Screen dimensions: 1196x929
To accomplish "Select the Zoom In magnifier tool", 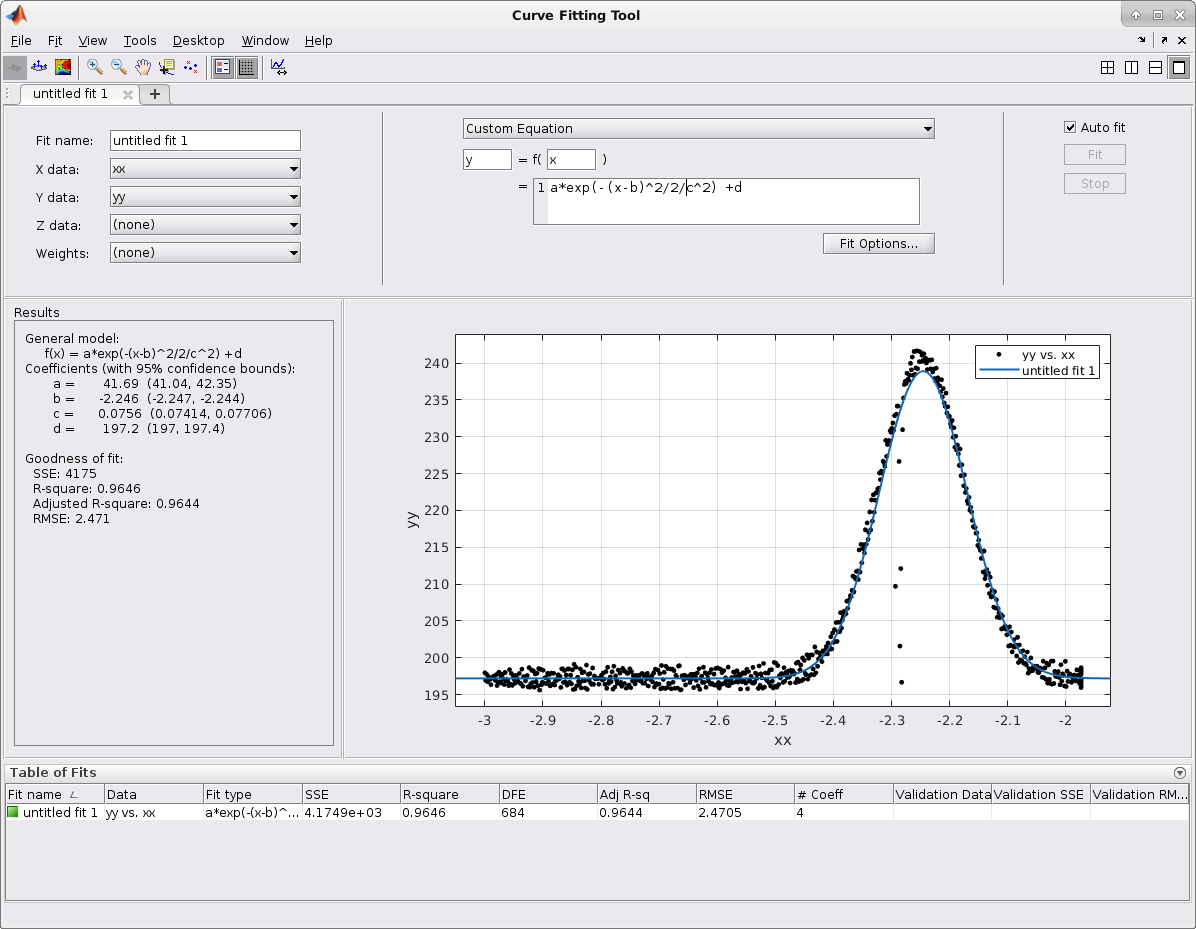I will 94,67.
